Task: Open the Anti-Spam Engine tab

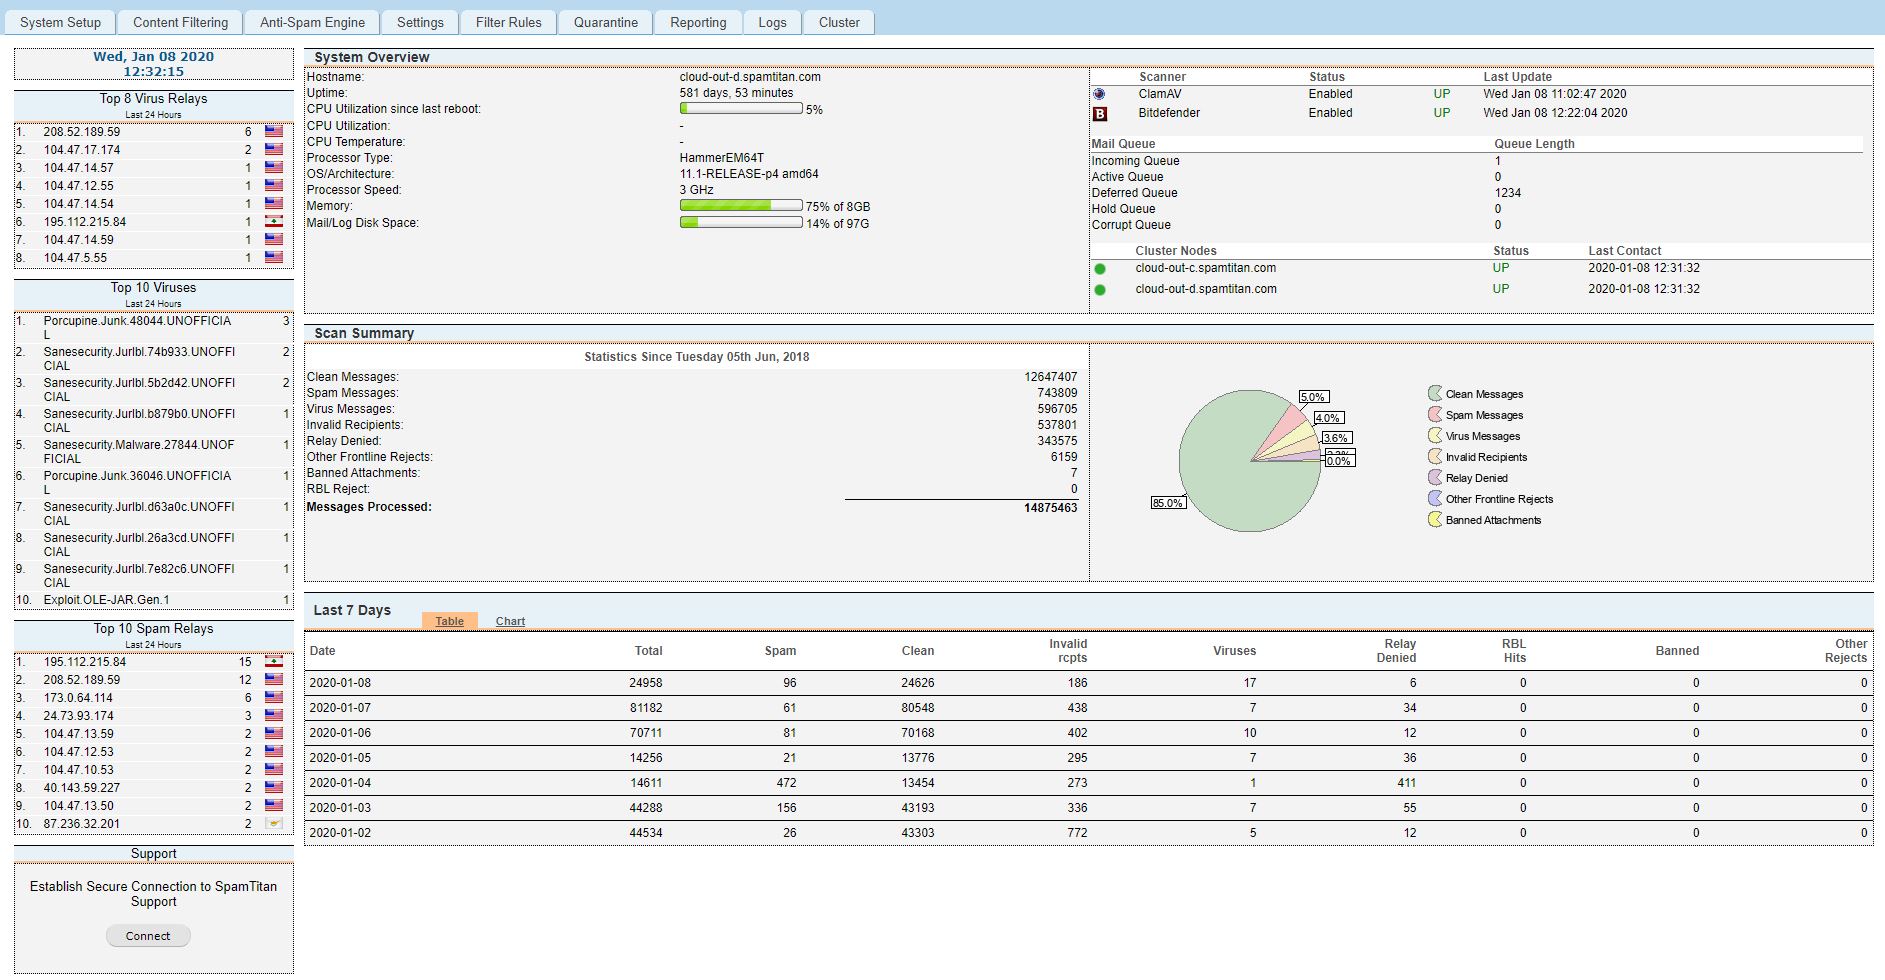Action: 312,22
